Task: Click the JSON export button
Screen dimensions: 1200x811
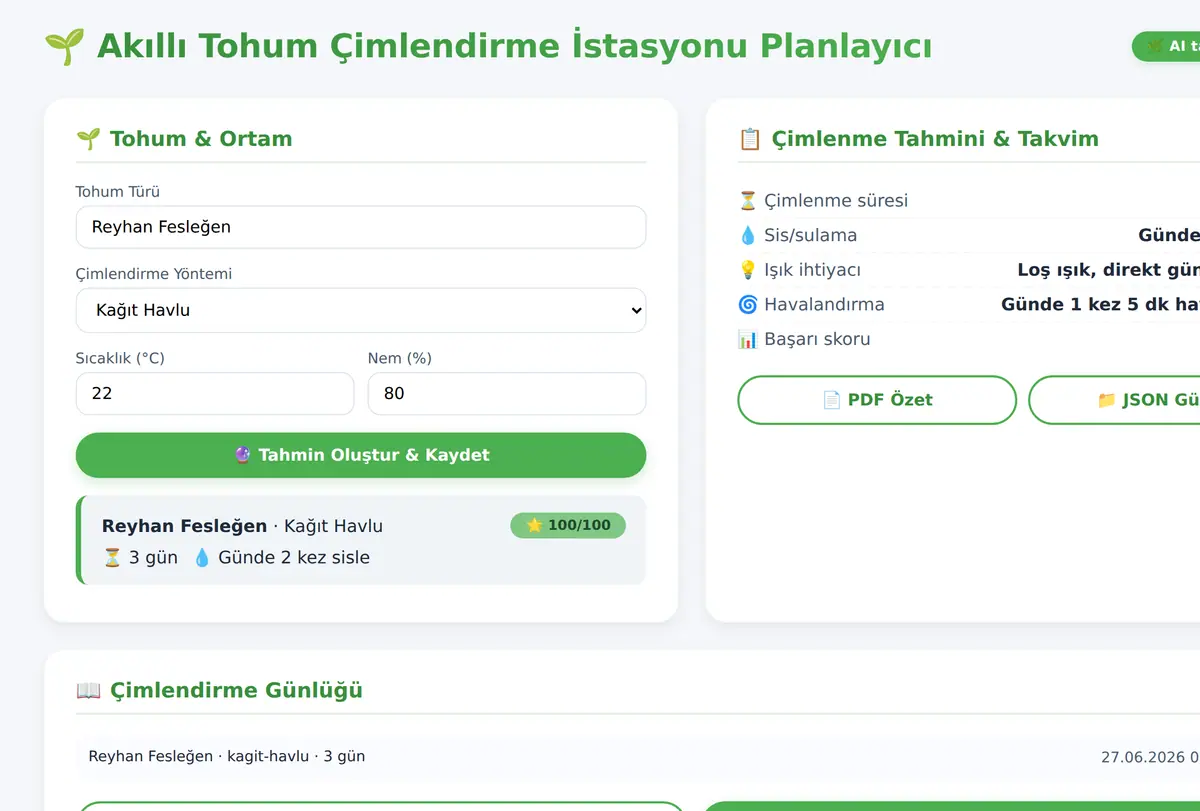Action: (x=1114, y=400)
